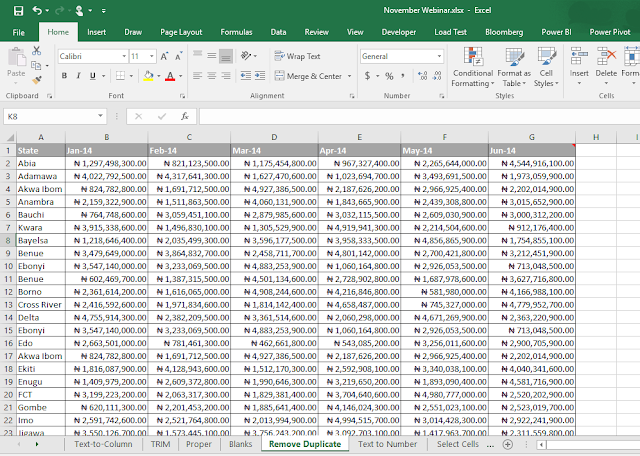Select cell A8 containing Bayelsa

tap(41, 240)
